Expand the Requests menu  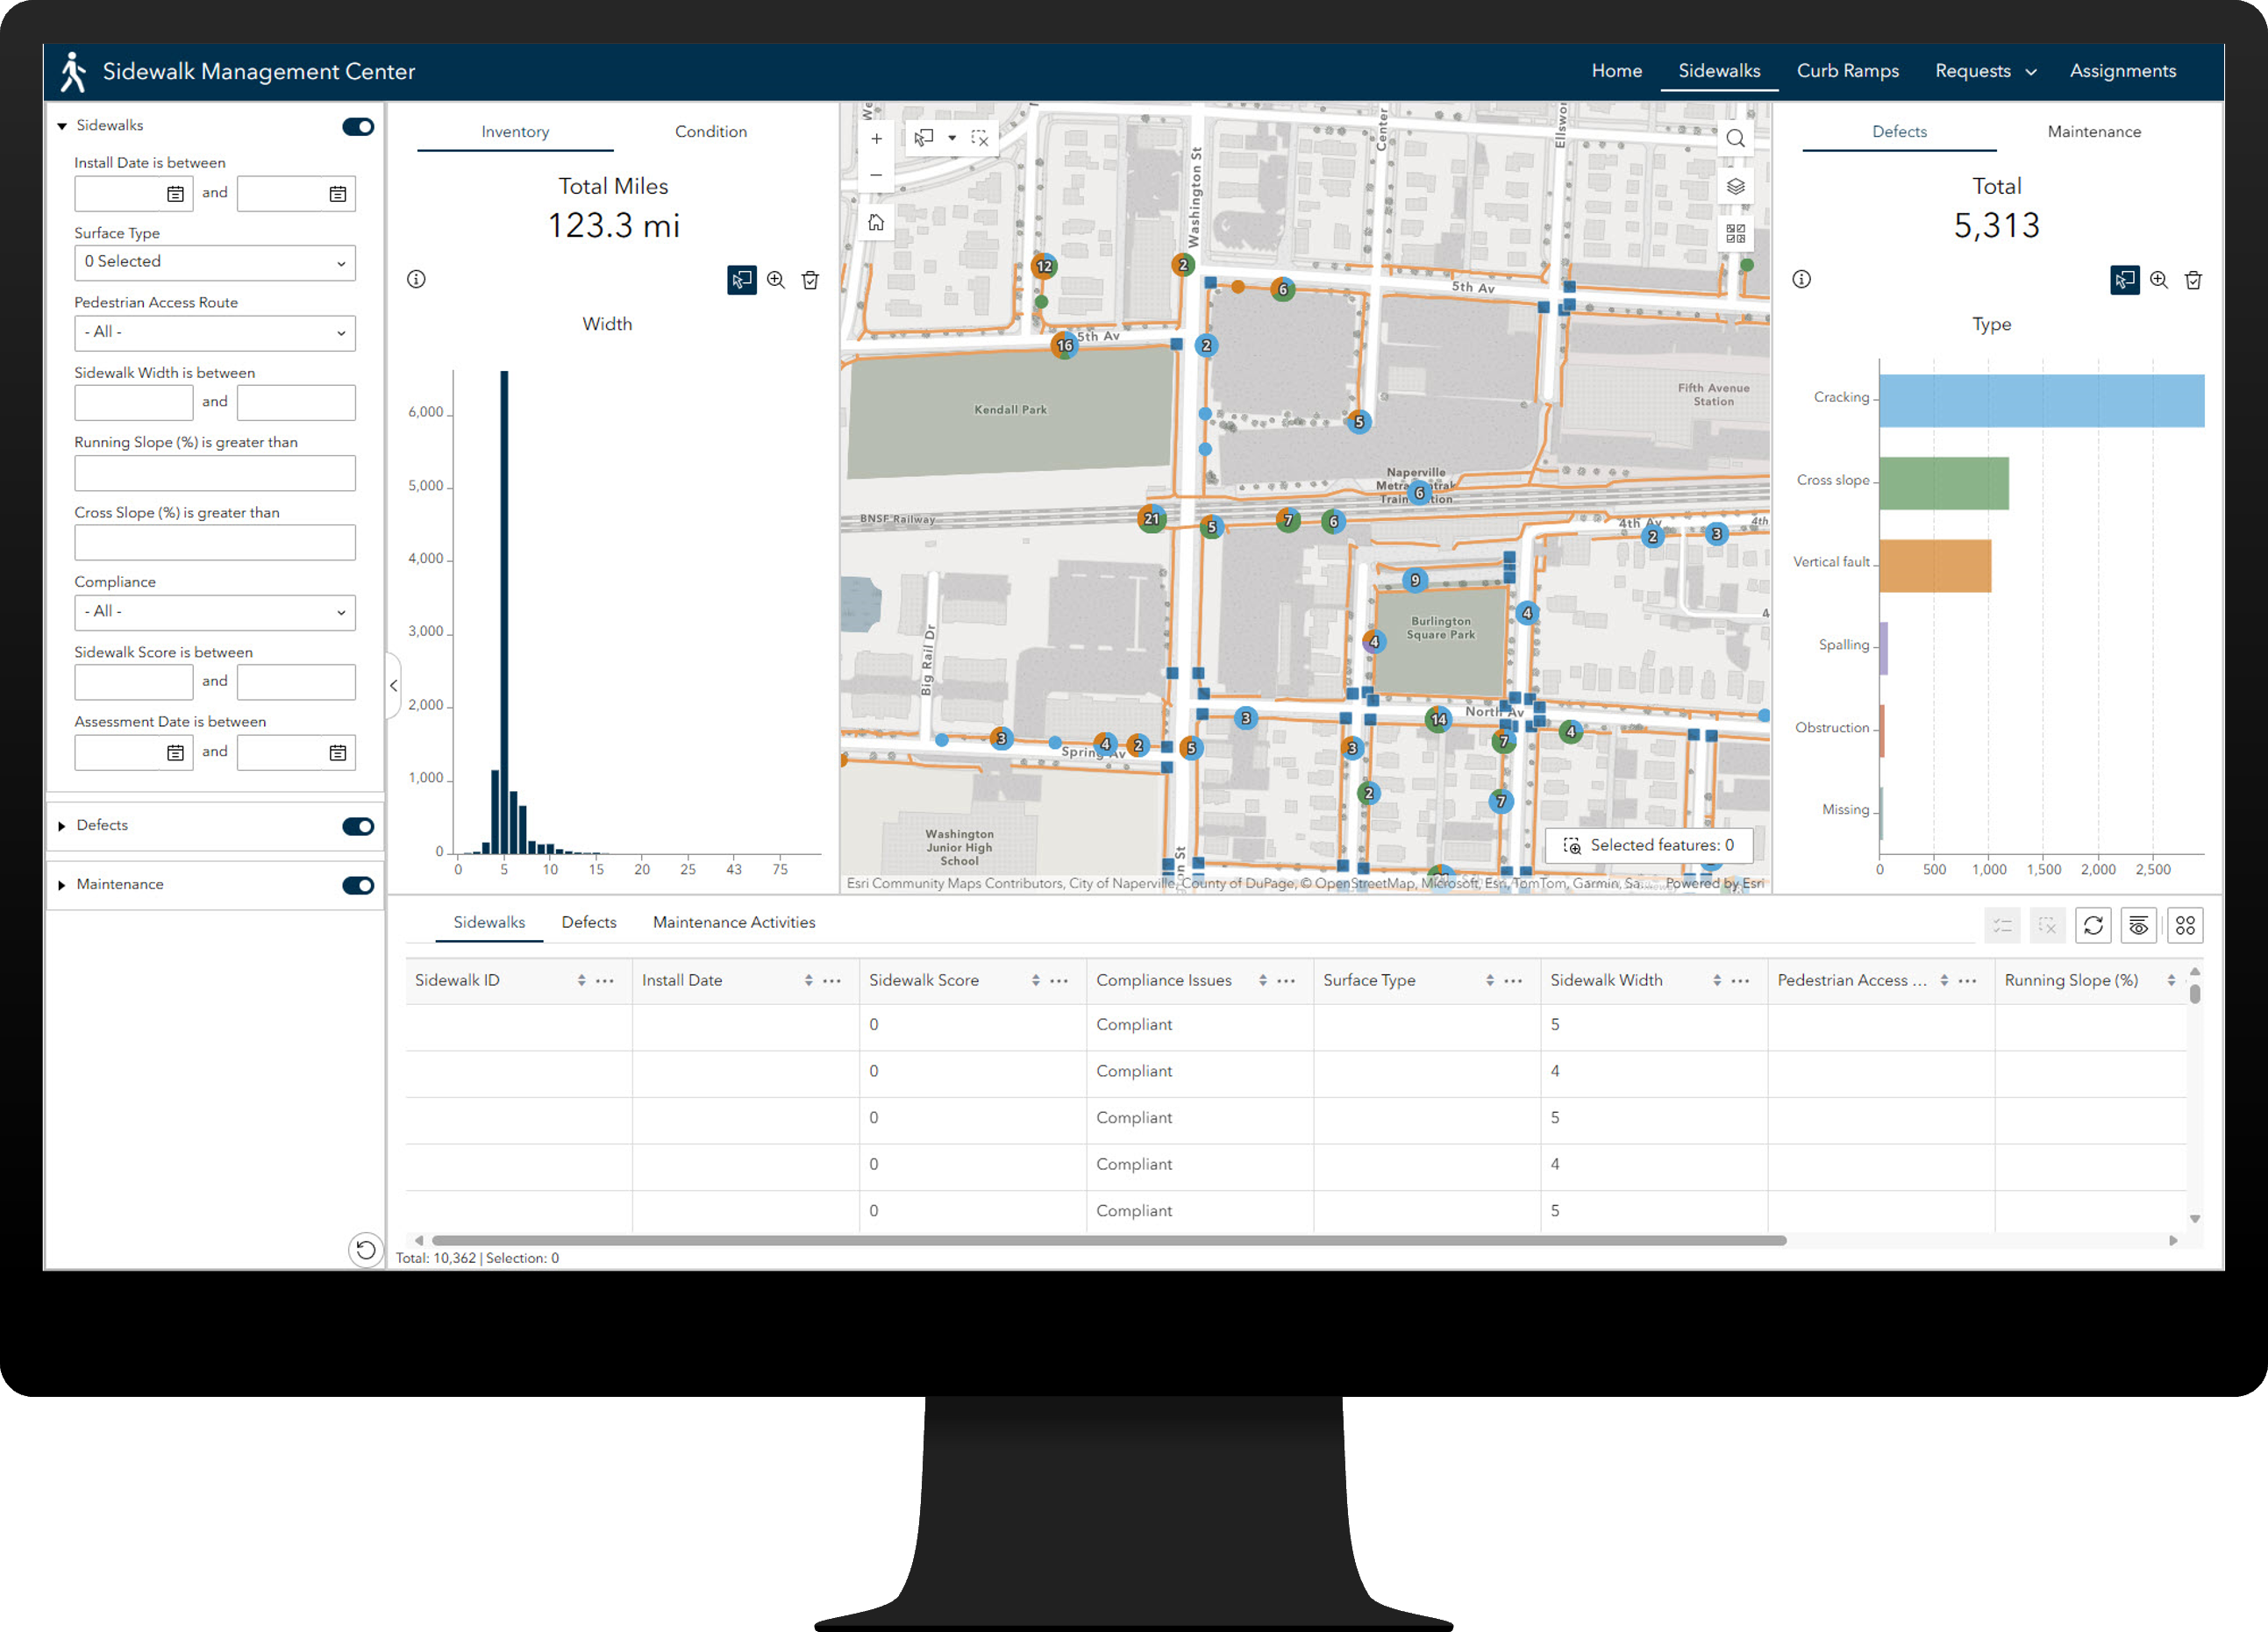1985,71
